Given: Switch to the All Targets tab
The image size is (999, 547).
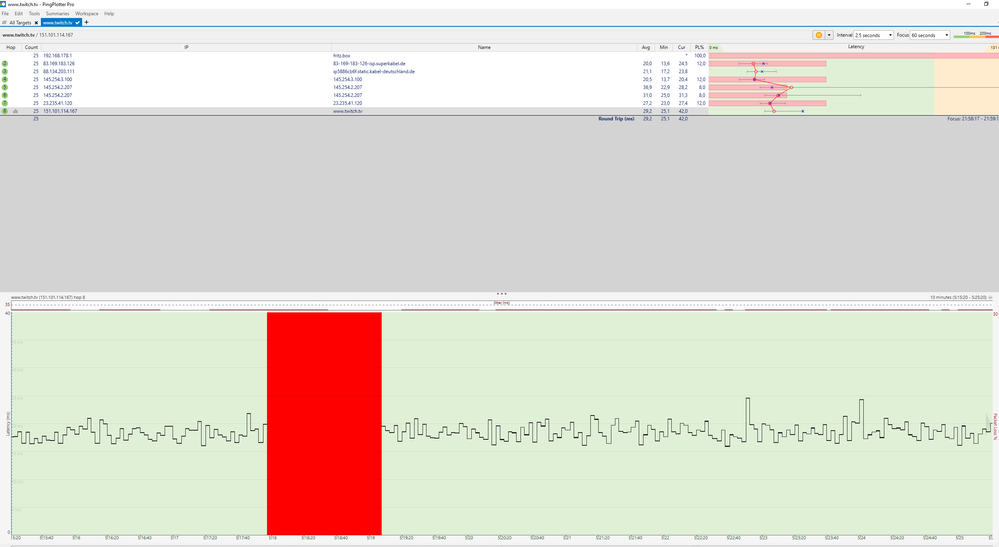Looking at the screenshot, I should click(x=19, y=22).
